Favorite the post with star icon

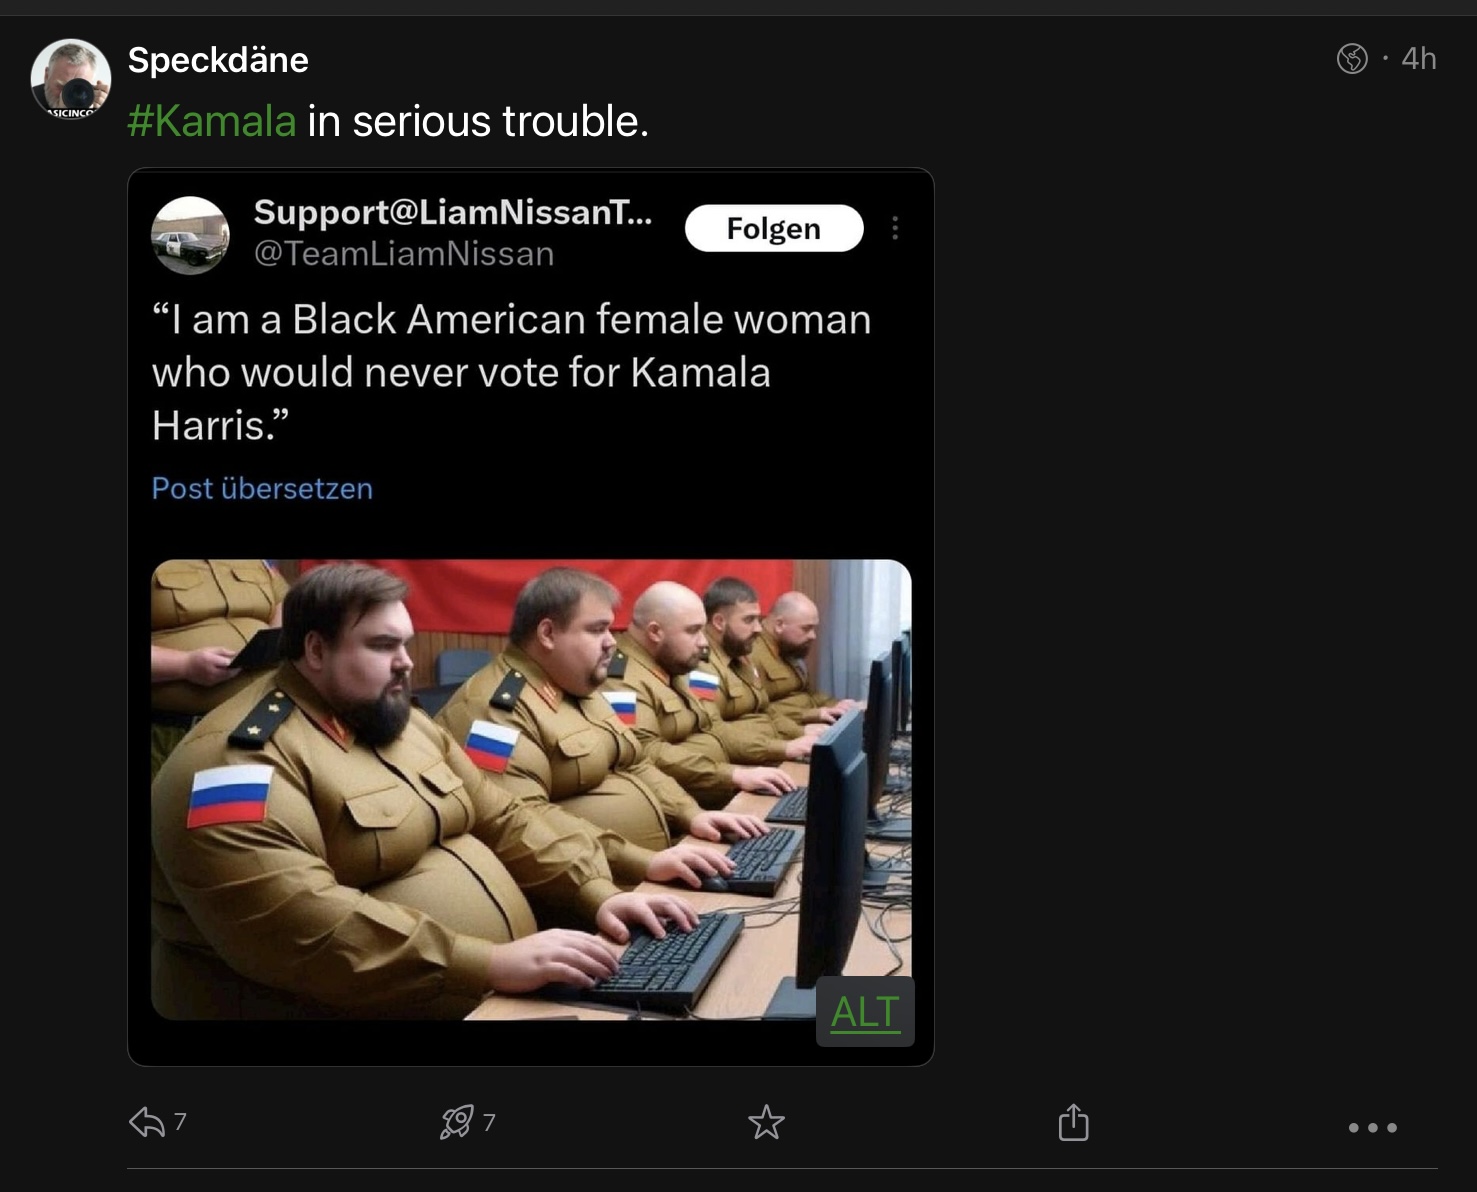pyautogui.click(x=766, y=1122)
